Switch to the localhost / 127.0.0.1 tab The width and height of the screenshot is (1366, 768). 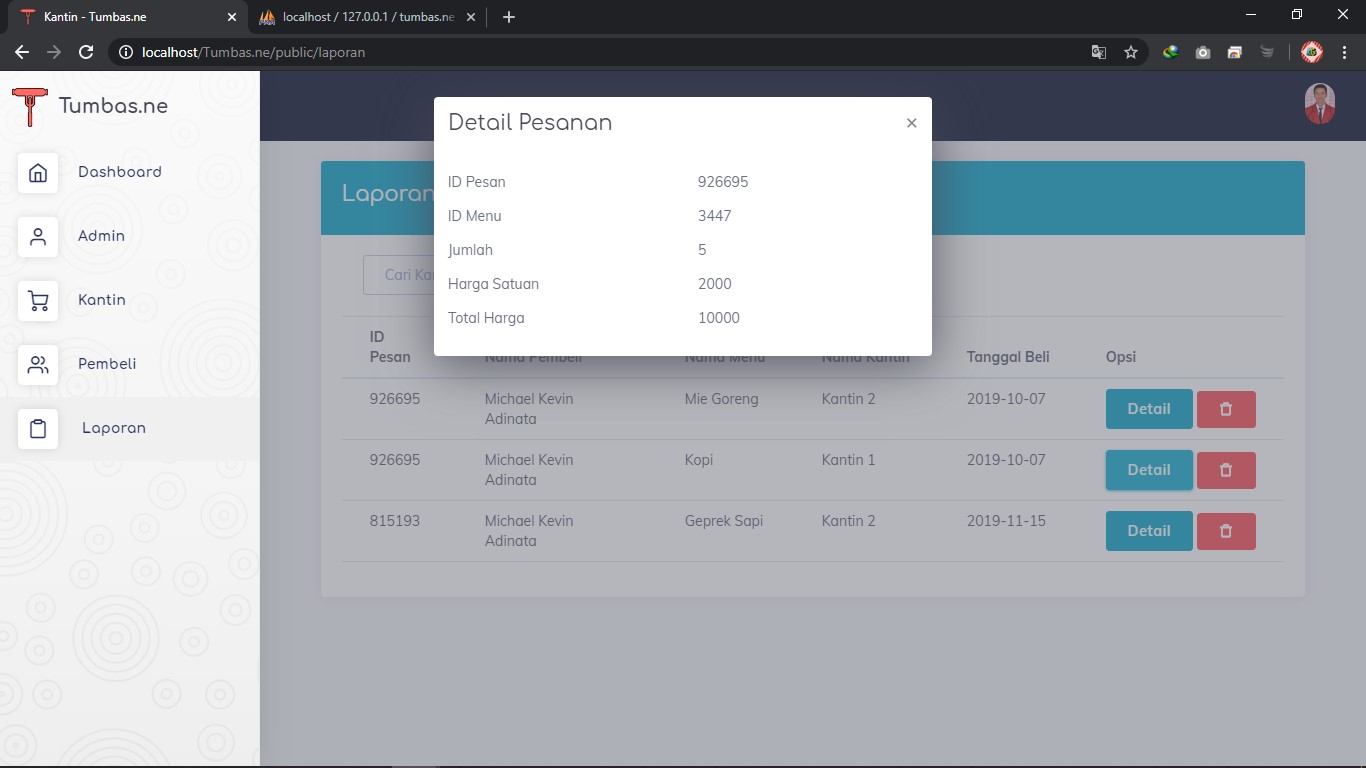pos(360,17)
